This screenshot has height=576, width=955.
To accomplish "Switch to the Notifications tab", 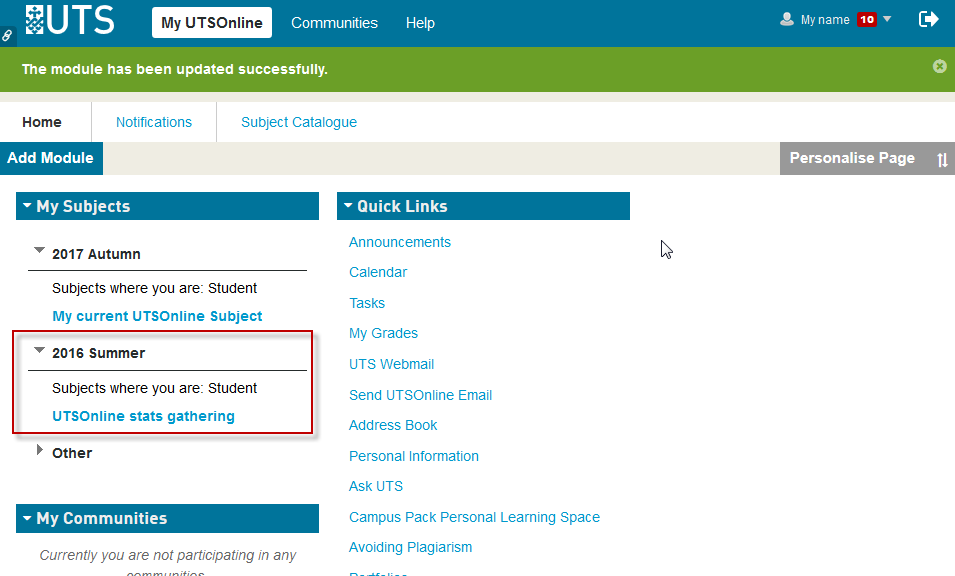I will (x=154, y=122).
